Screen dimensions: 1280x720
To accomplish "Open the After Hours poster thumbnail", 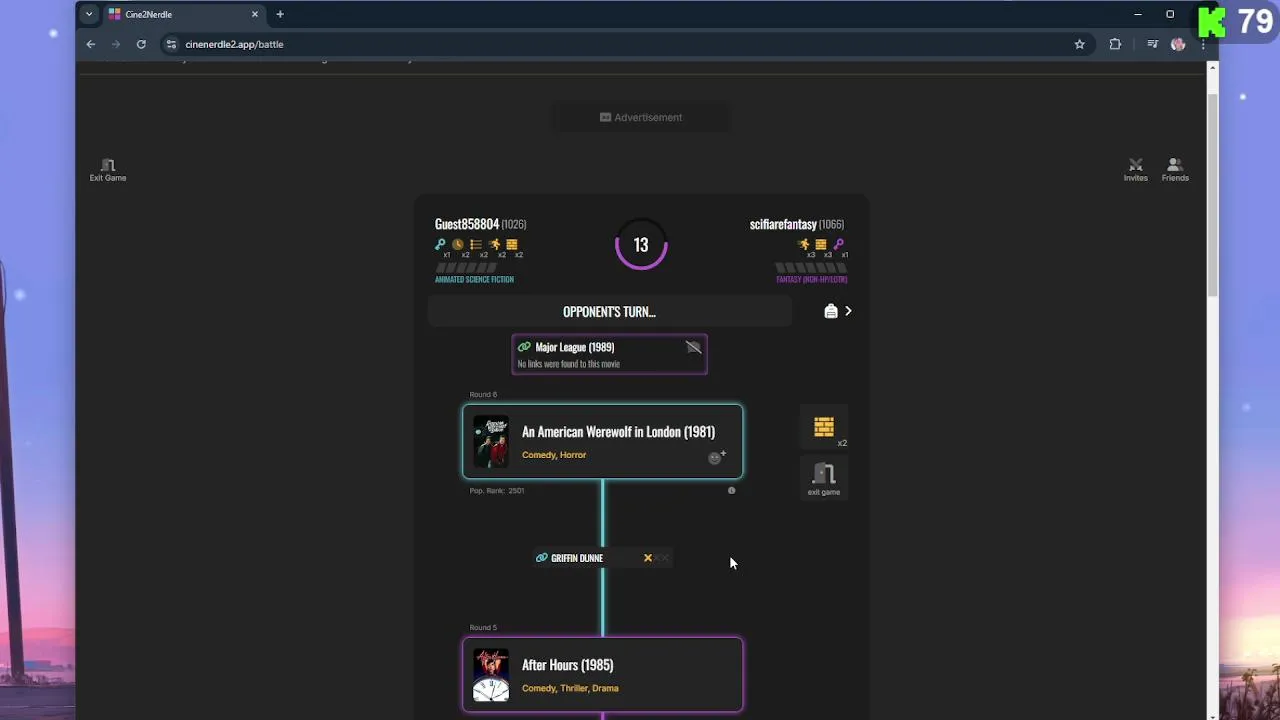I will [x=491, y=675].
